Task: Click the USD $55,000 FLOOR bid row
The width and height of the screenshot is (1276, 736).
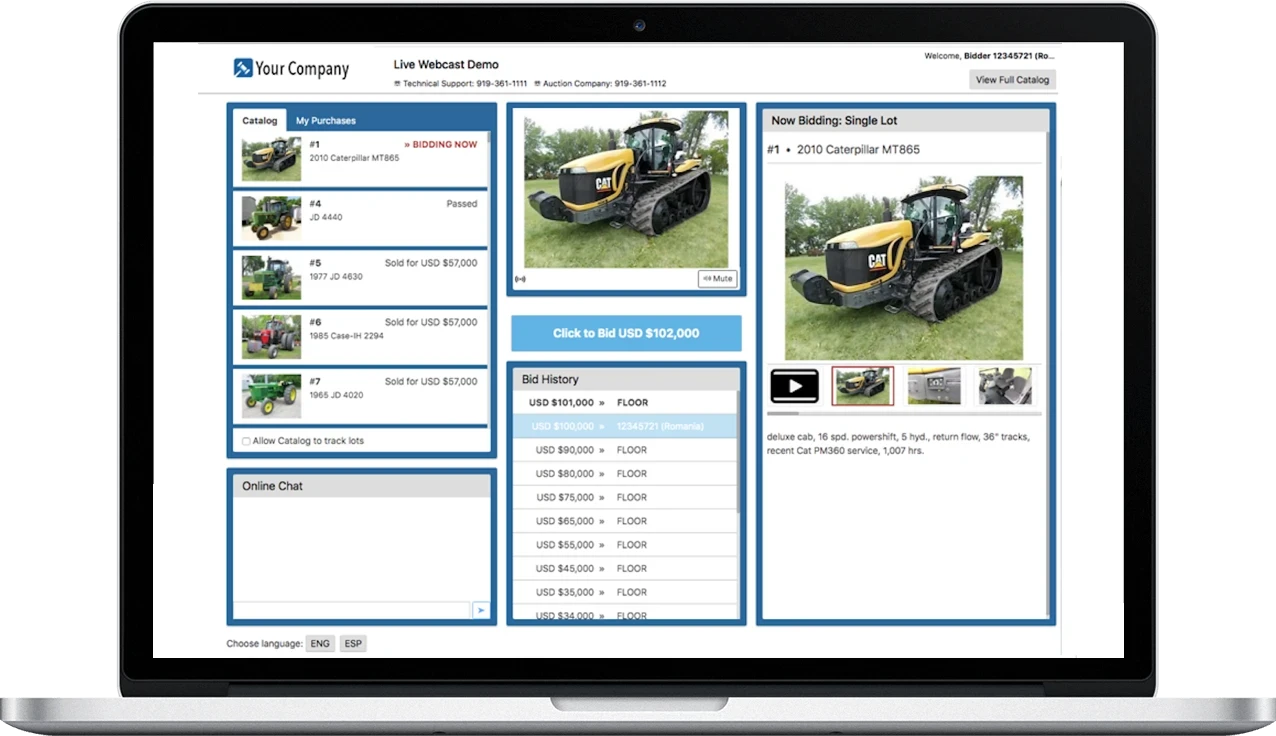Action: click(625, 545)
